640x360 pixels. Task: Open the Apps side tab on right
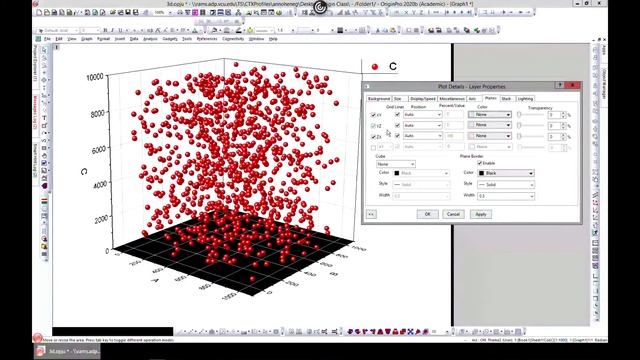point(604,50)
